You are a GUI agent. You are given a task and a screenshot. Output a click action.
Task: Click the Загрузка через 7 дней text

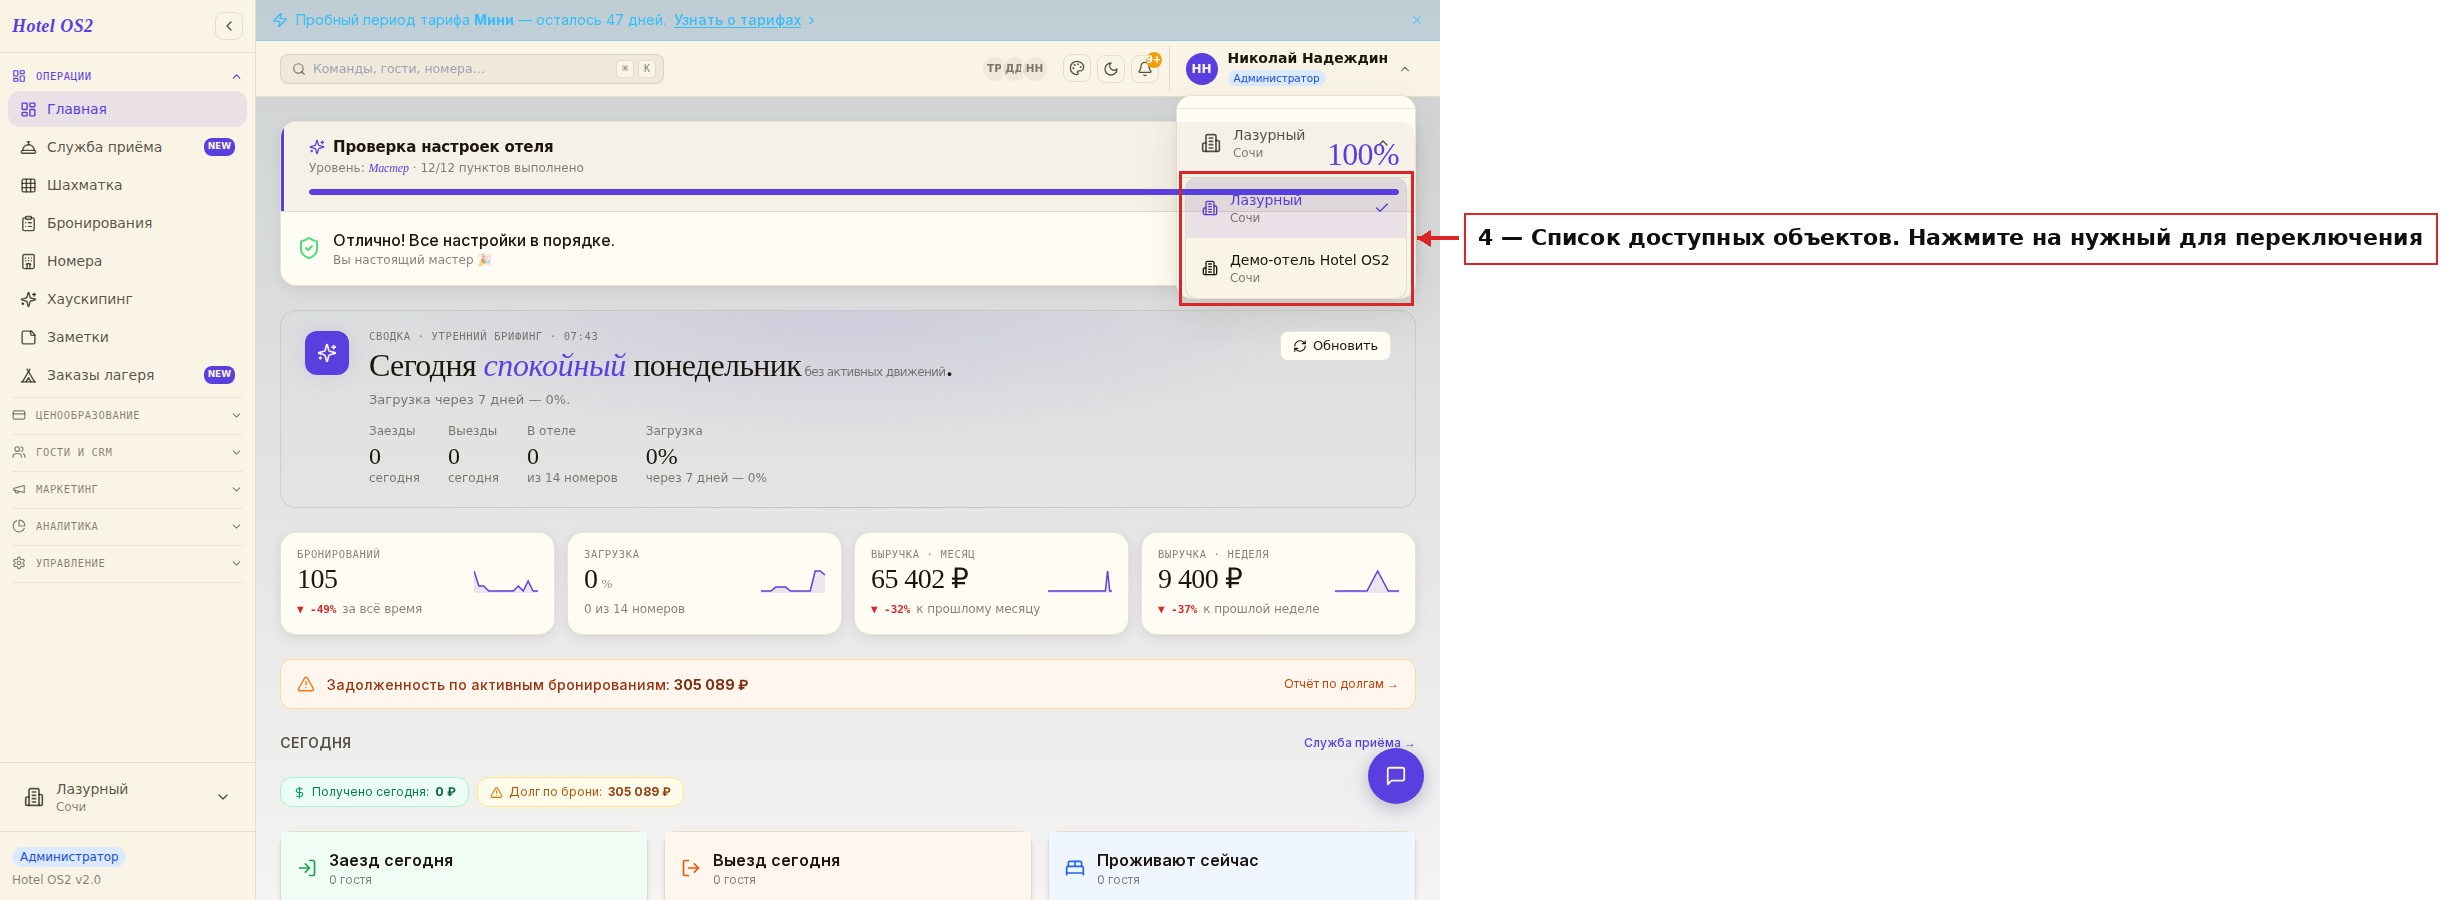pyautogui.click(x=469, y=400)
